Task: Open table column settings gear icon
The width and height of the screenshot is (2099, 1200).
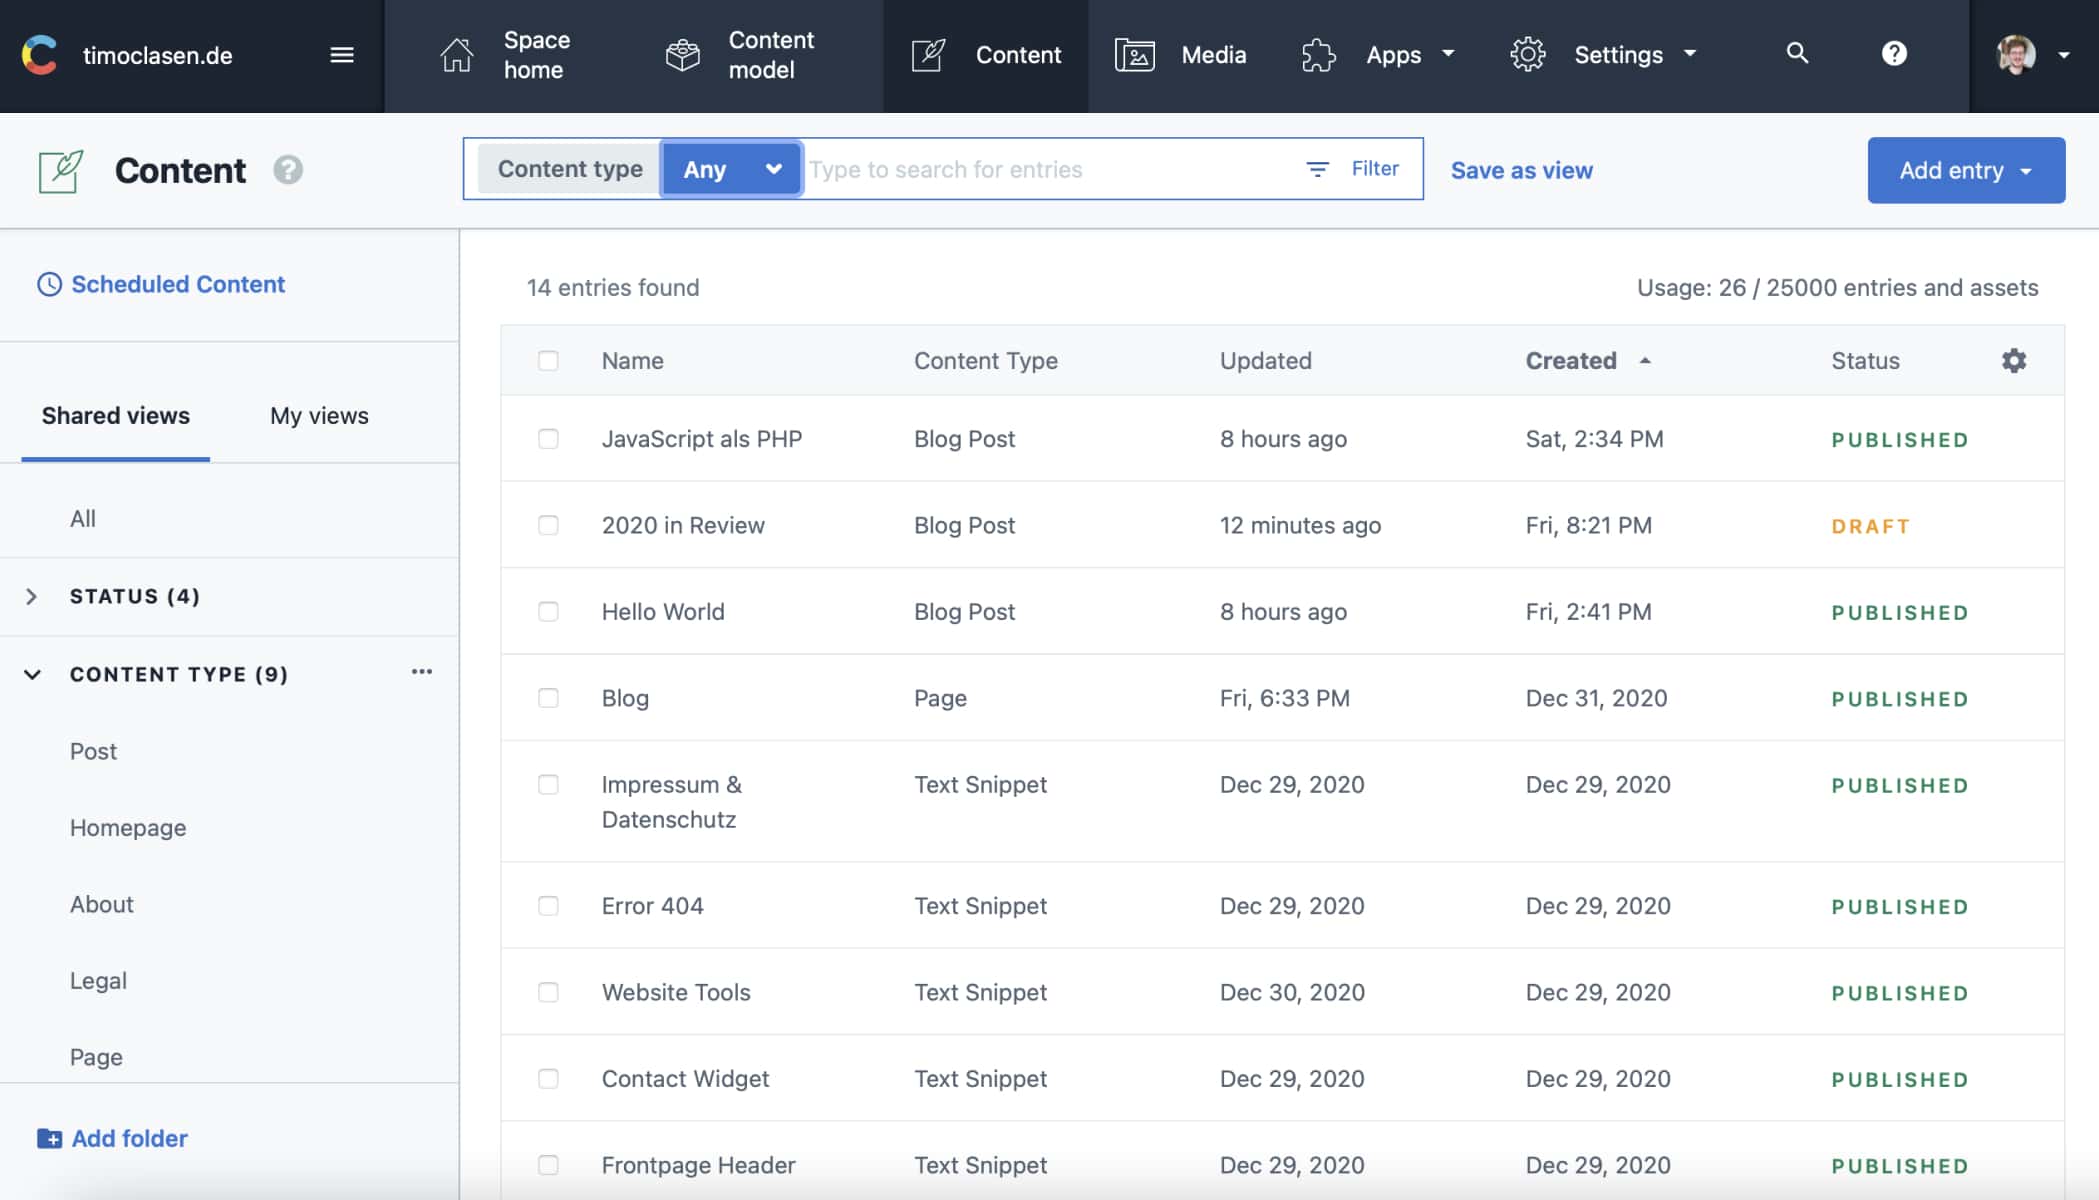Action: (2014, 361)
